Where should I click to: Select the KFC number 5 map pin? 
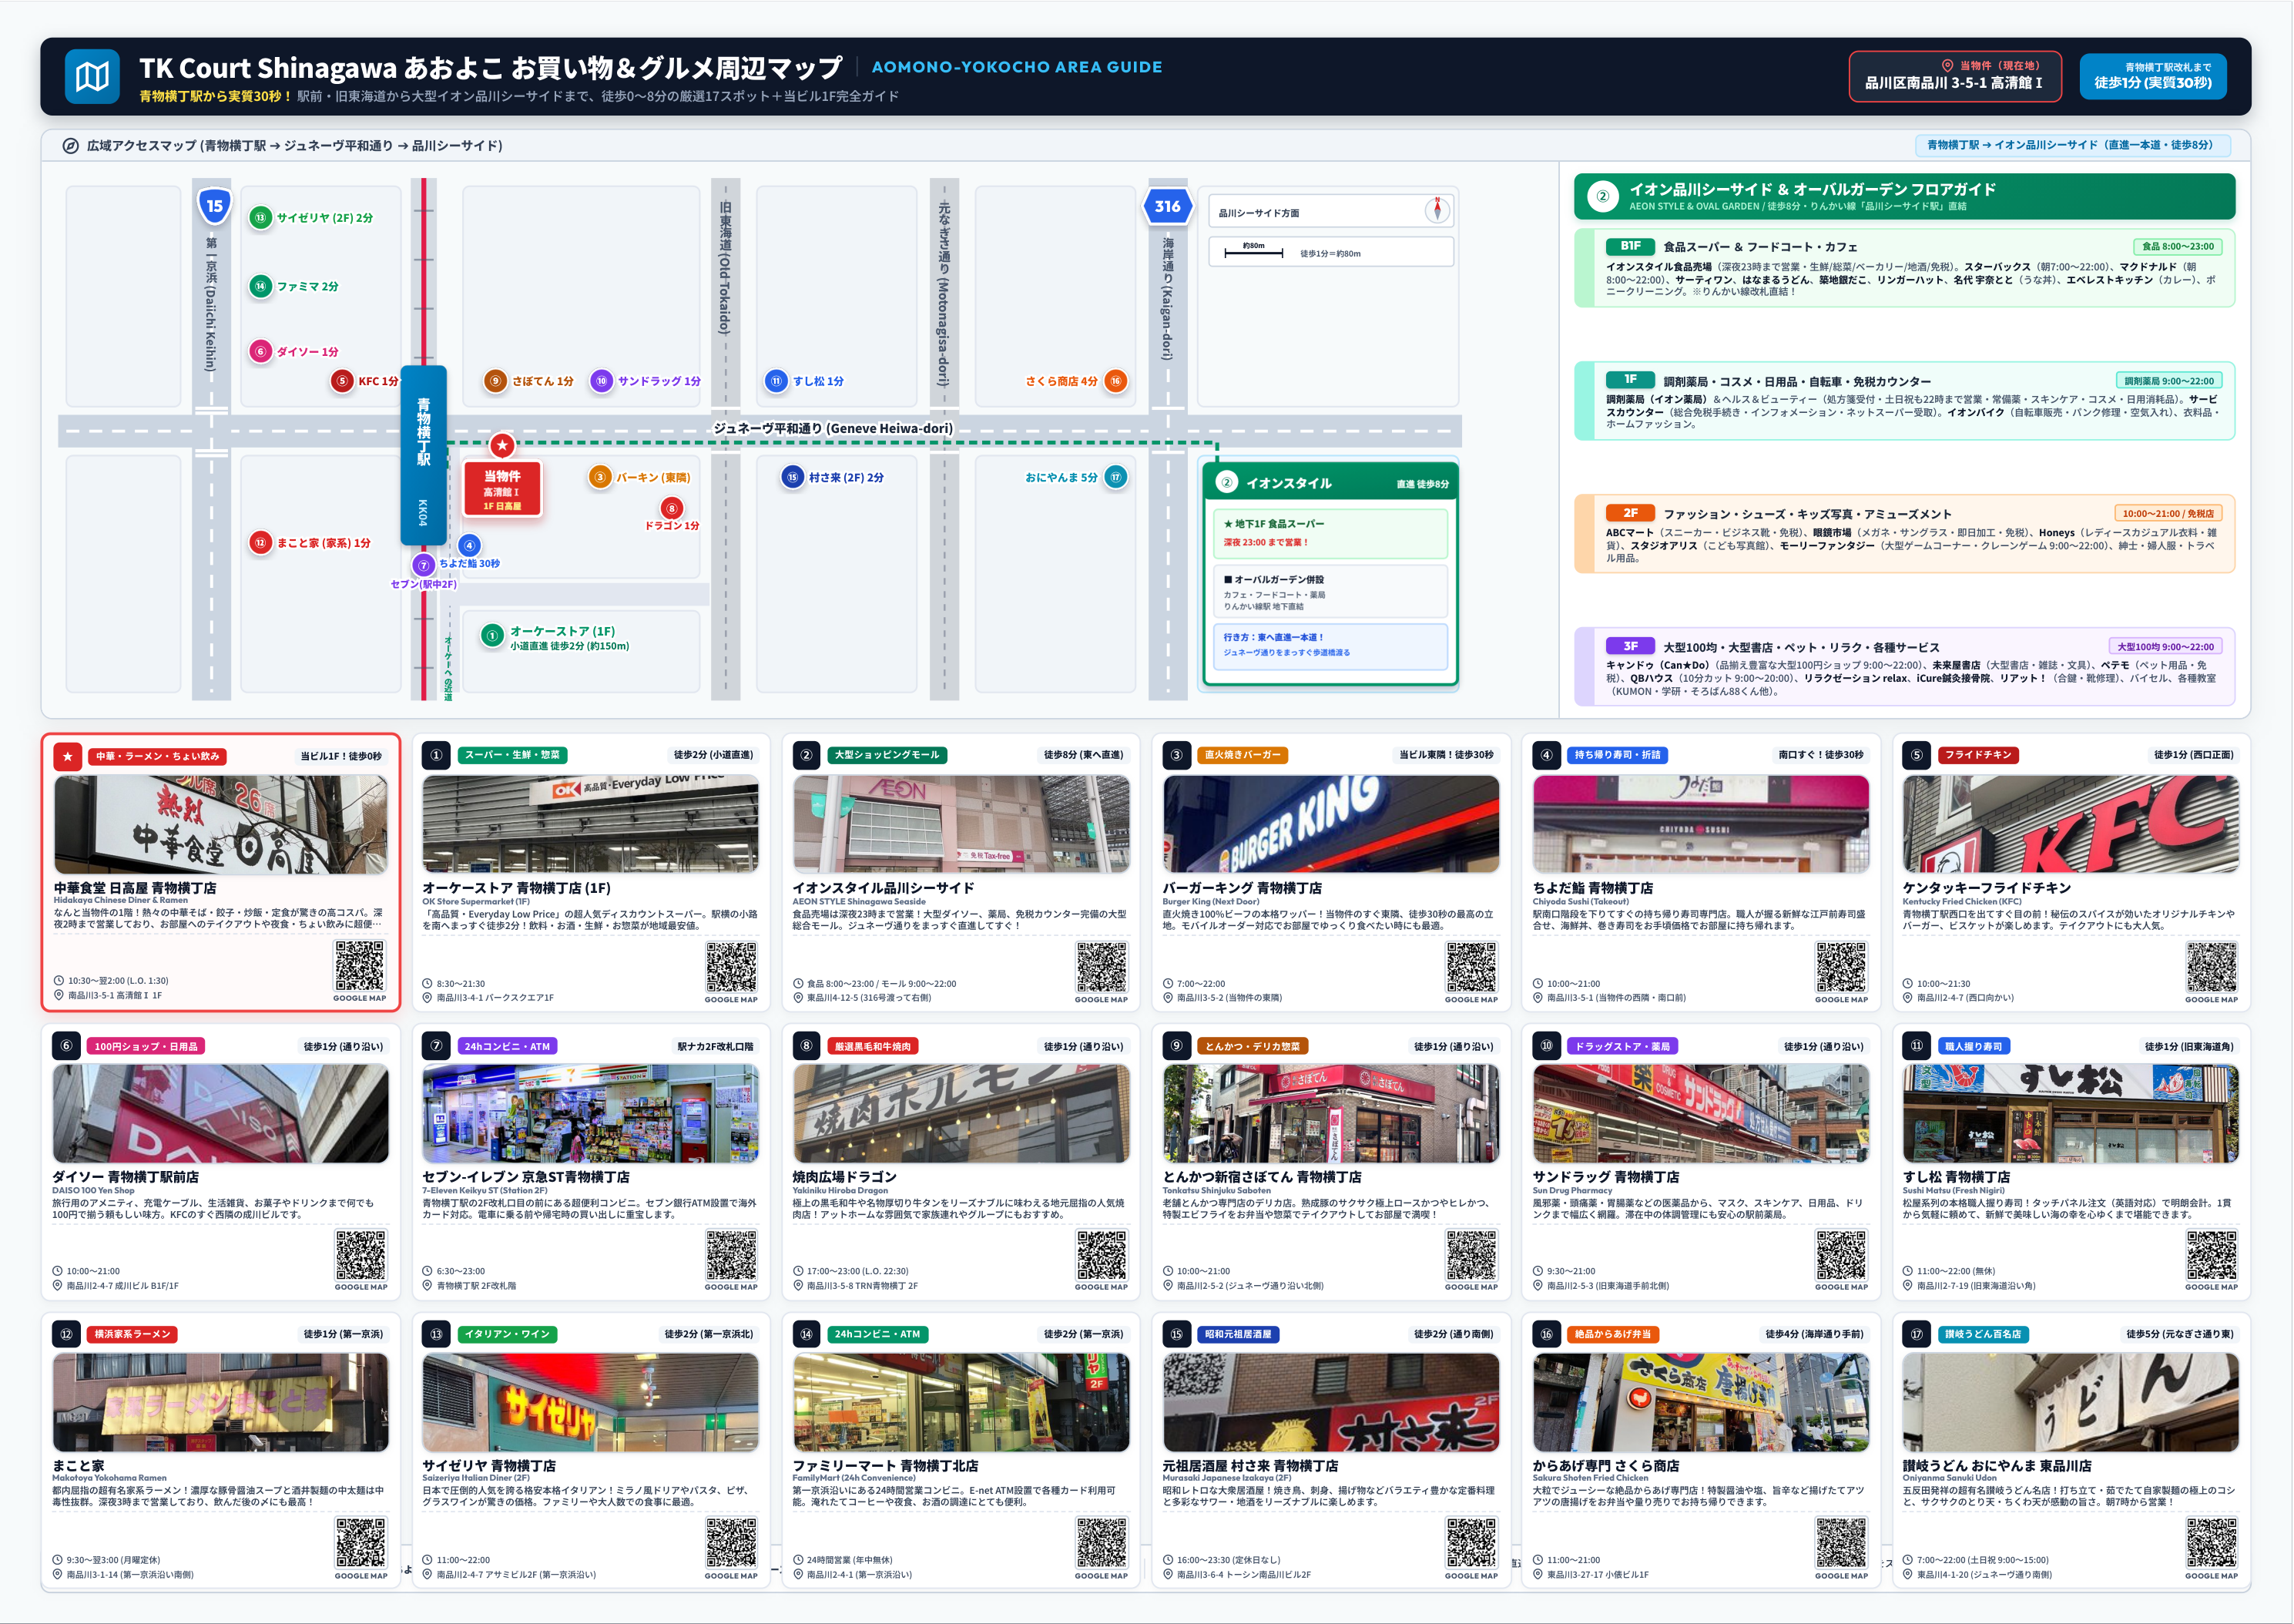point(342,381)
